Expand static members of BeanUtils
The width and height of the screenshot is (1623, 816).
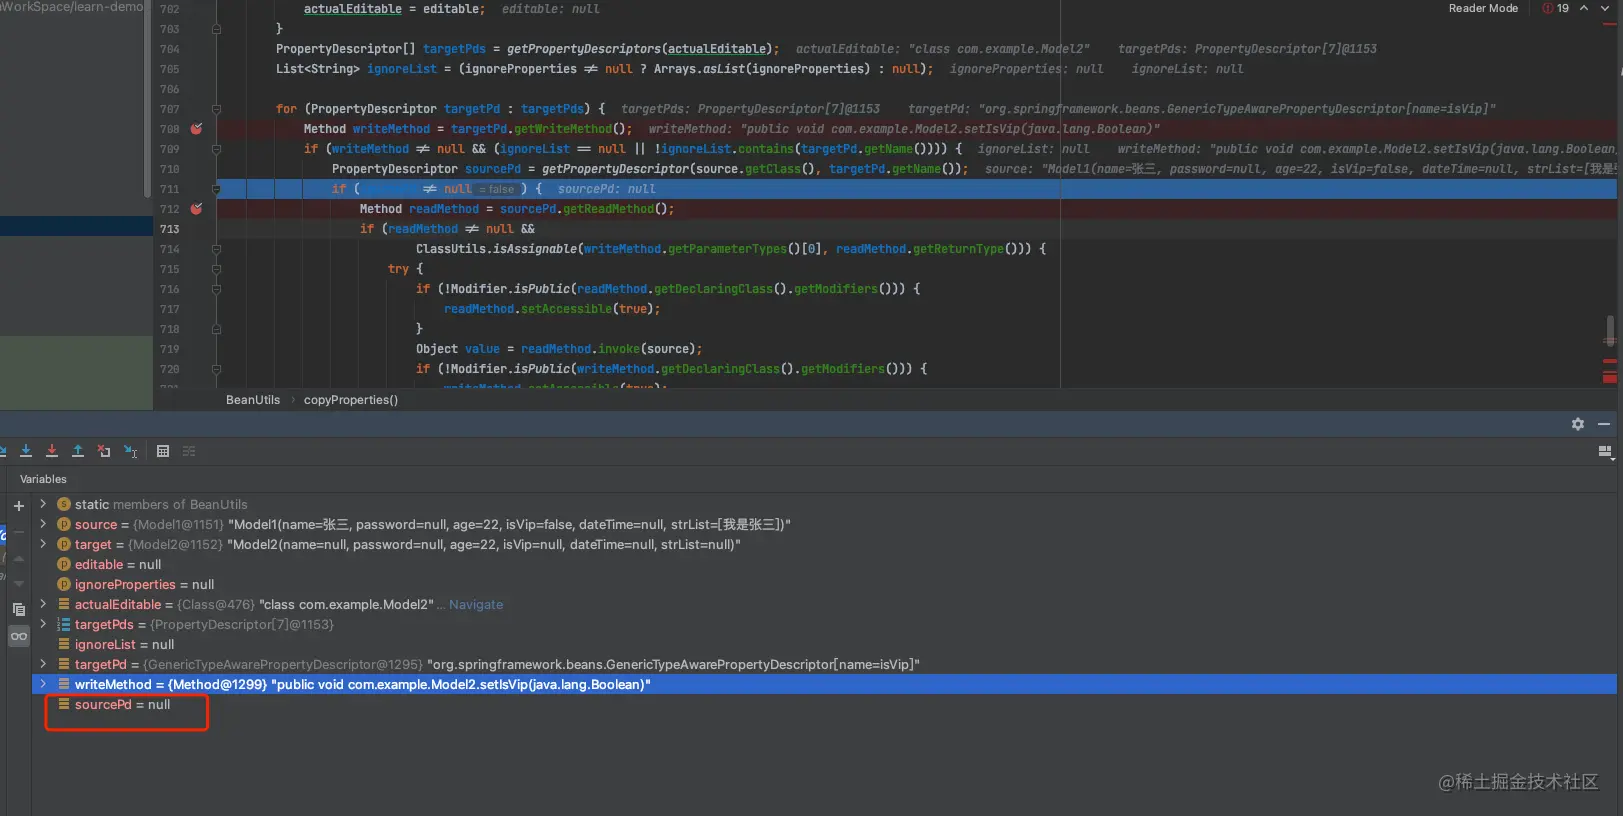click(x=43, y=504)
